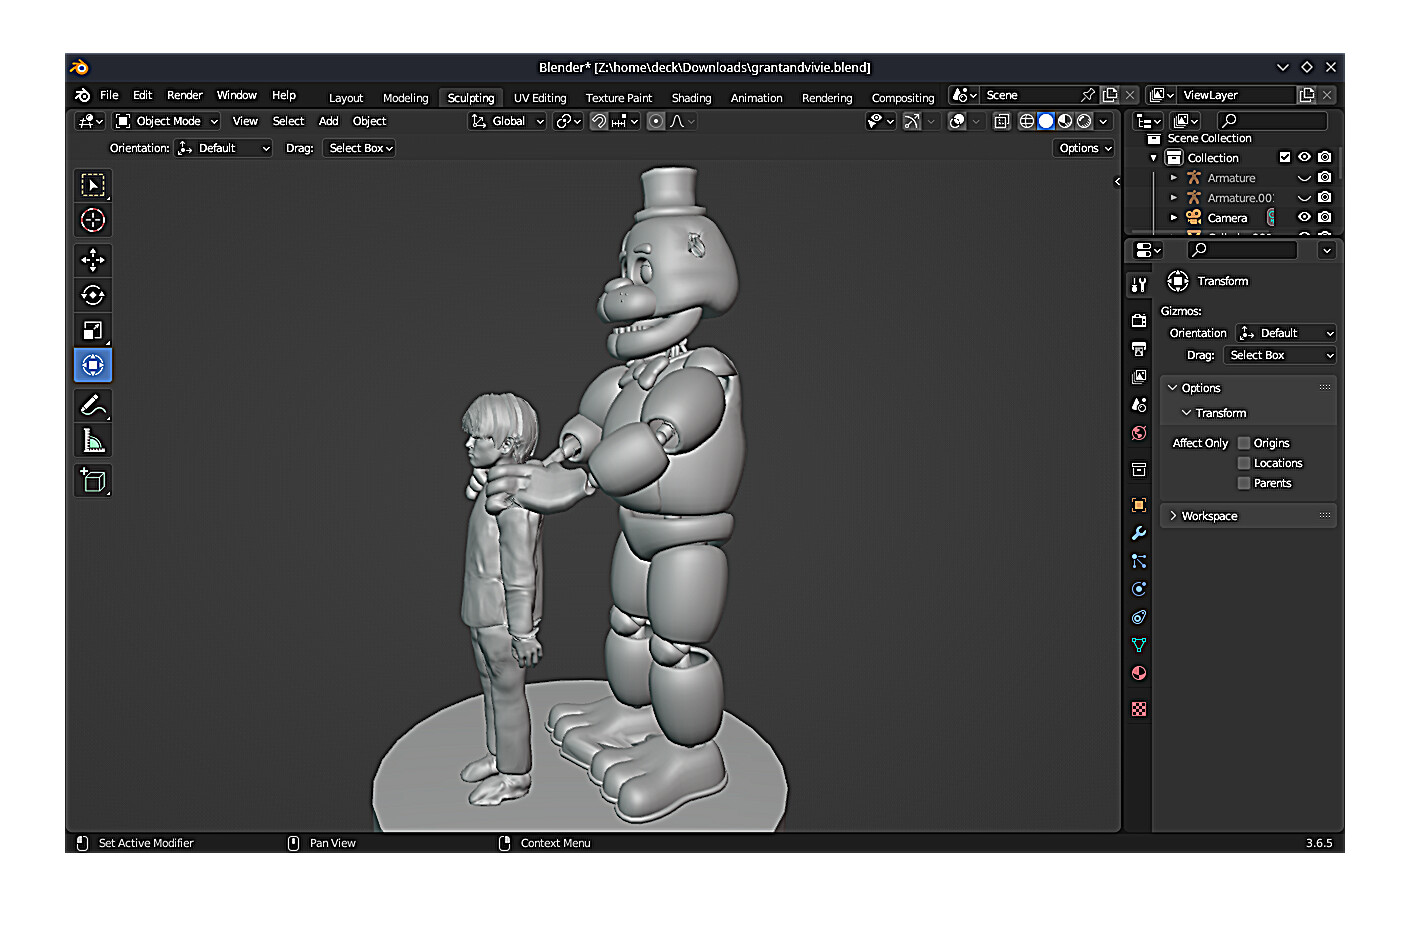Open the Material properties tab
Image resolution: width=1410 pixels, height=930 pixels.
point(1138,673)
